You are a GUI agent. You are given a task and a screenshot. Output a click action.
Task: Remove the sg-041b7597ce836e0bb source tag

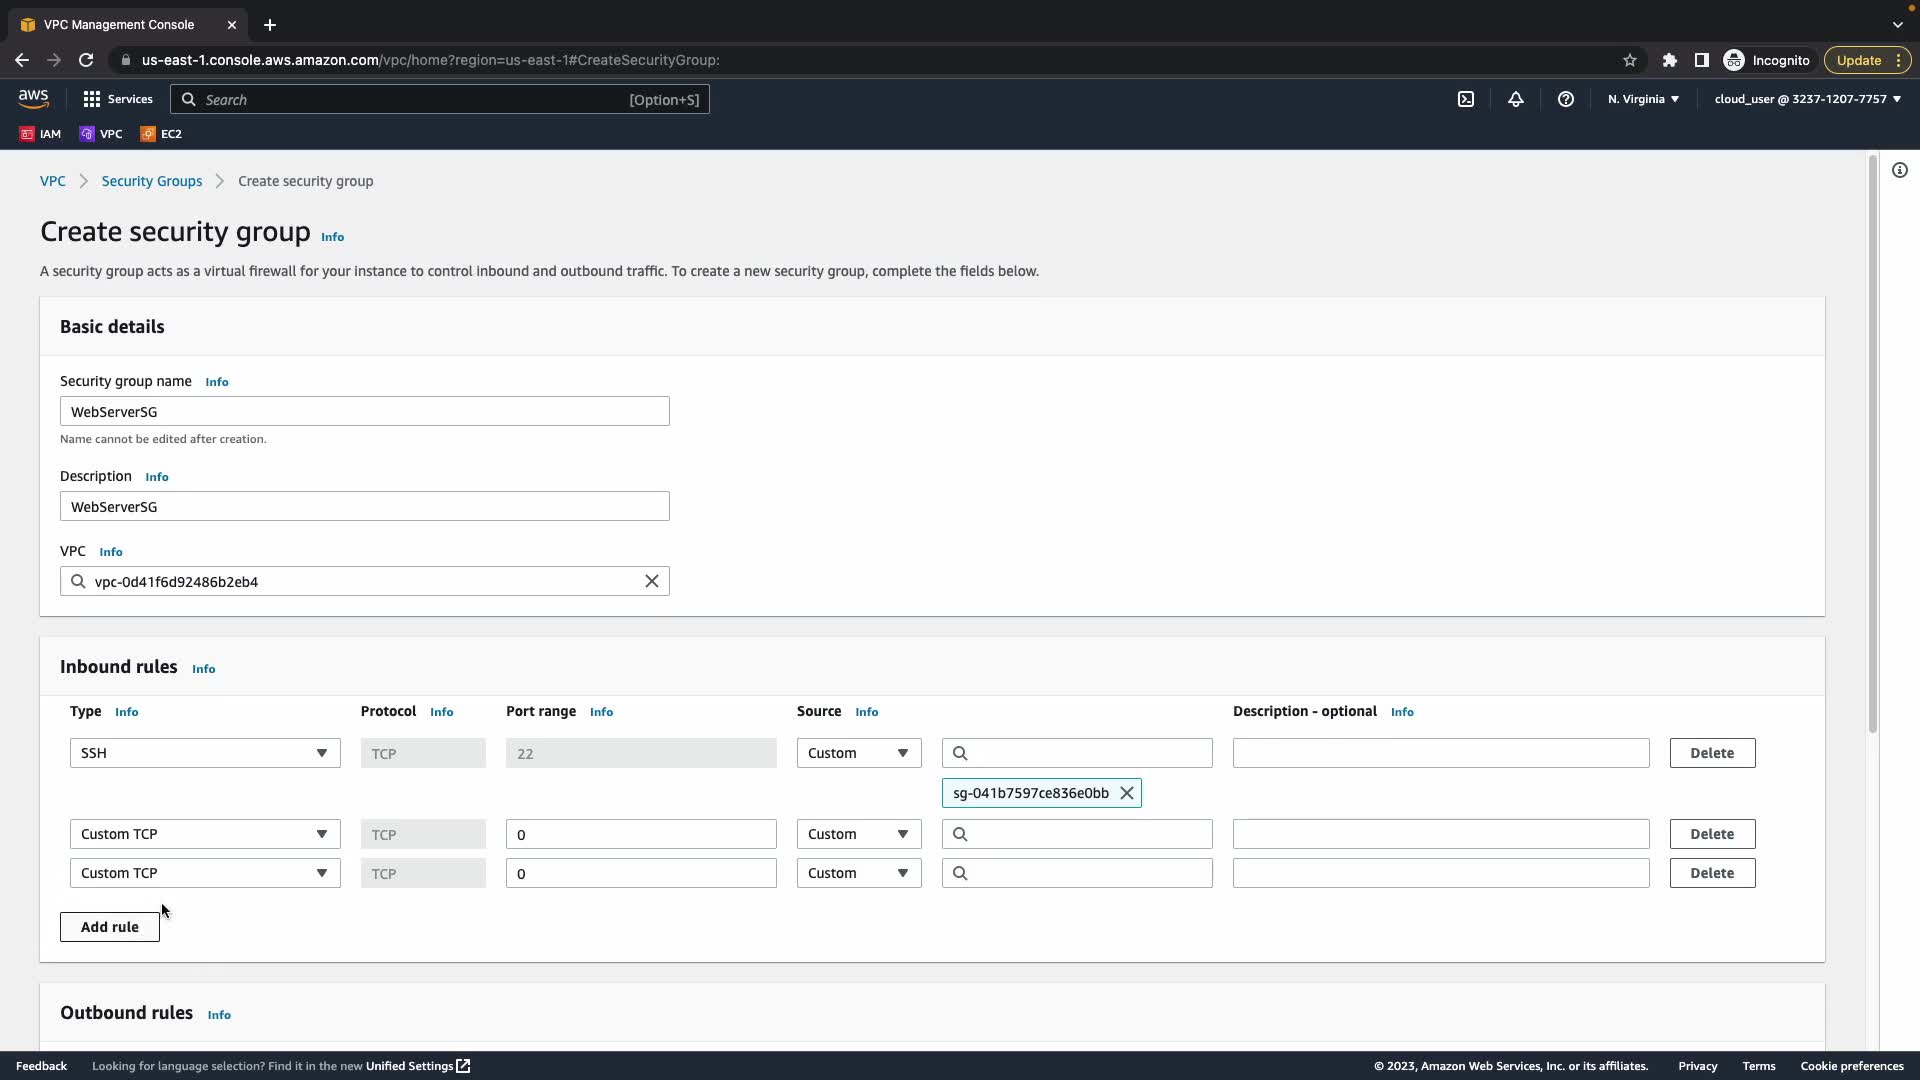pyautogui.click(x=1127, y=793)
